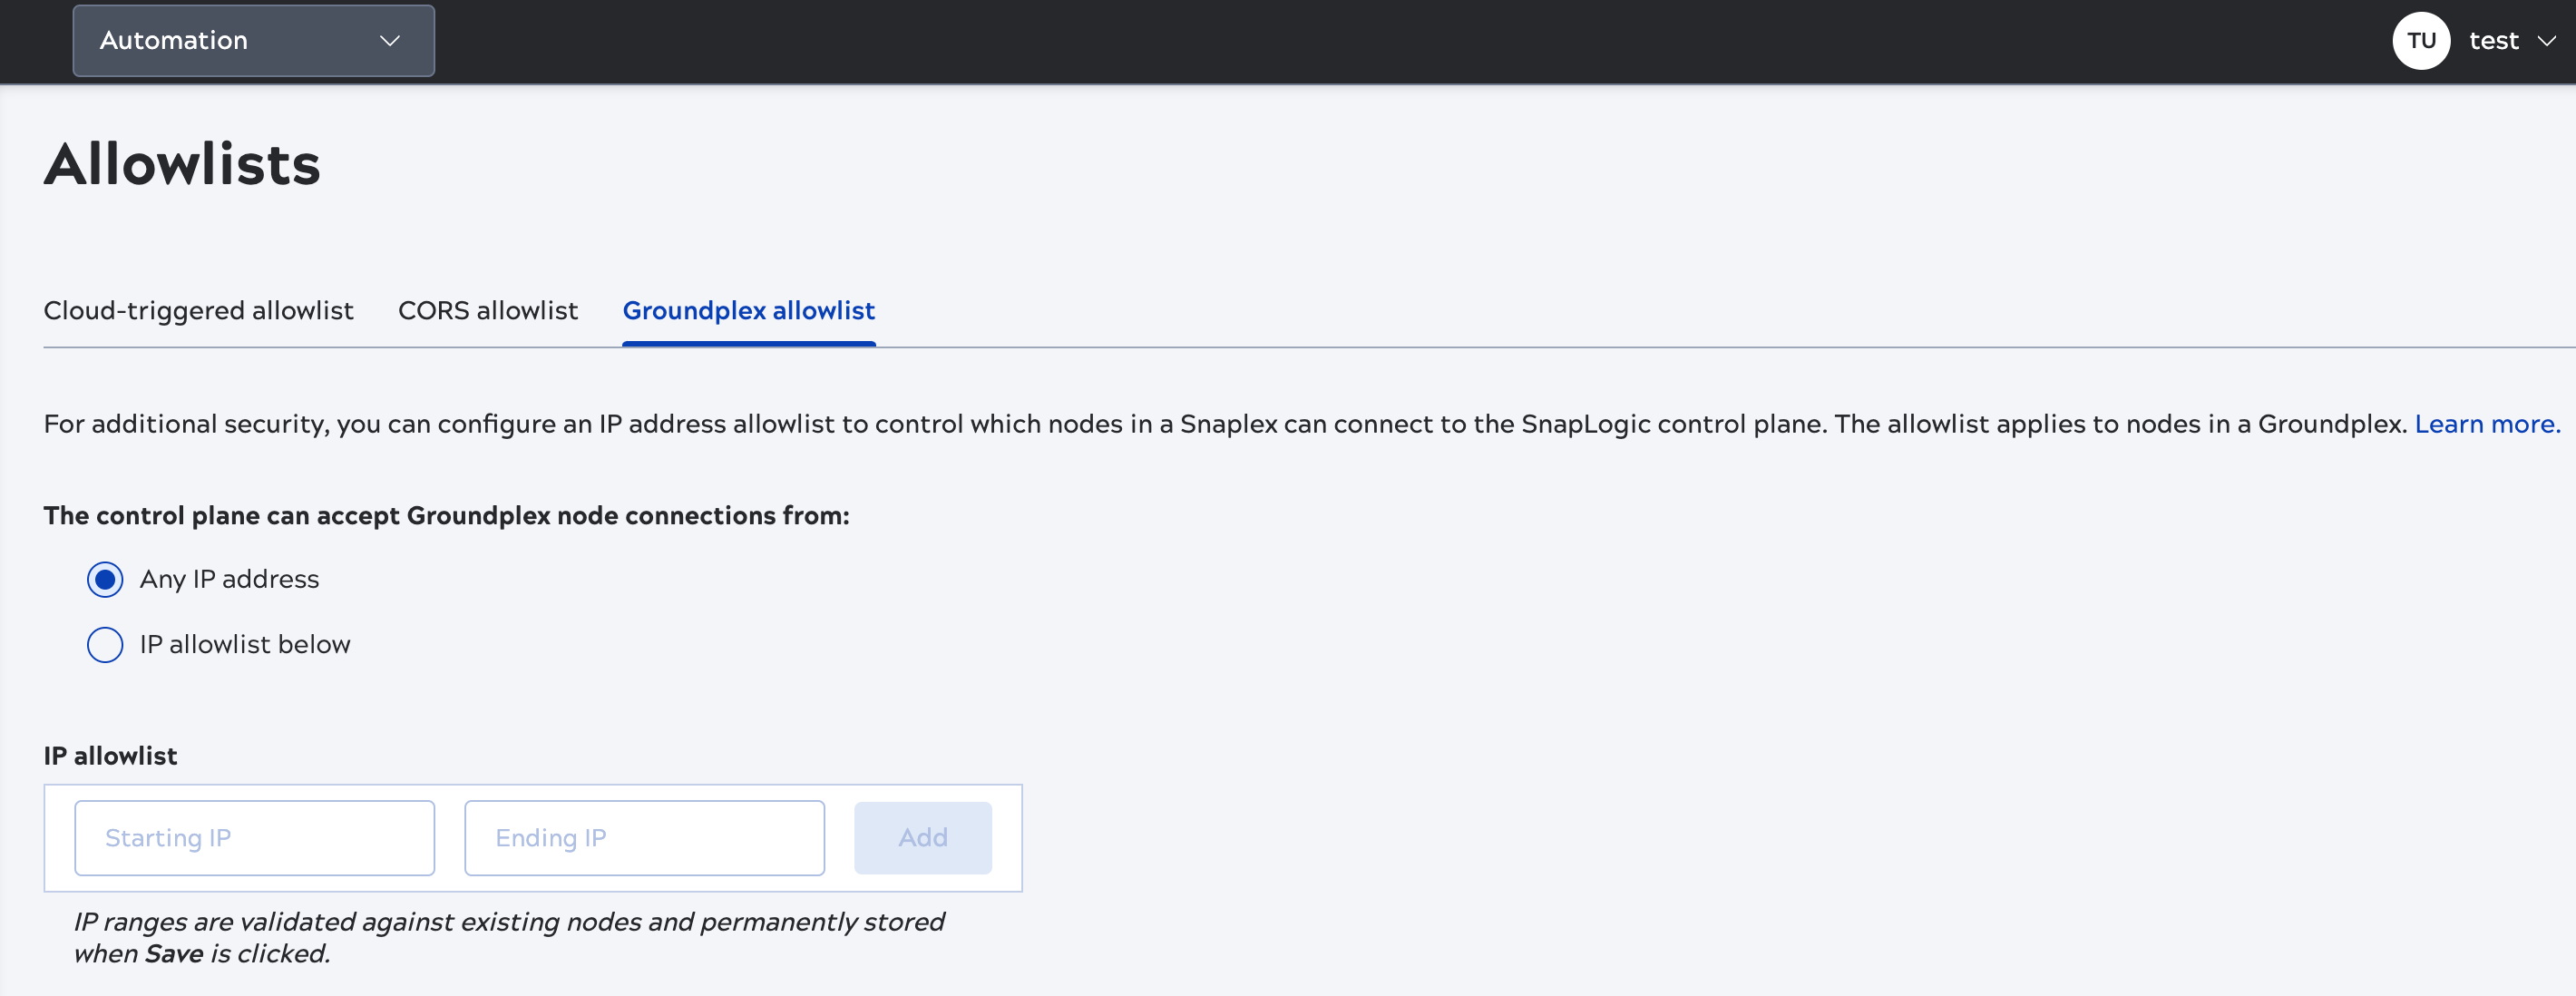
Task: Click the Automation label in top bar
Action: [x=173, y=40]
